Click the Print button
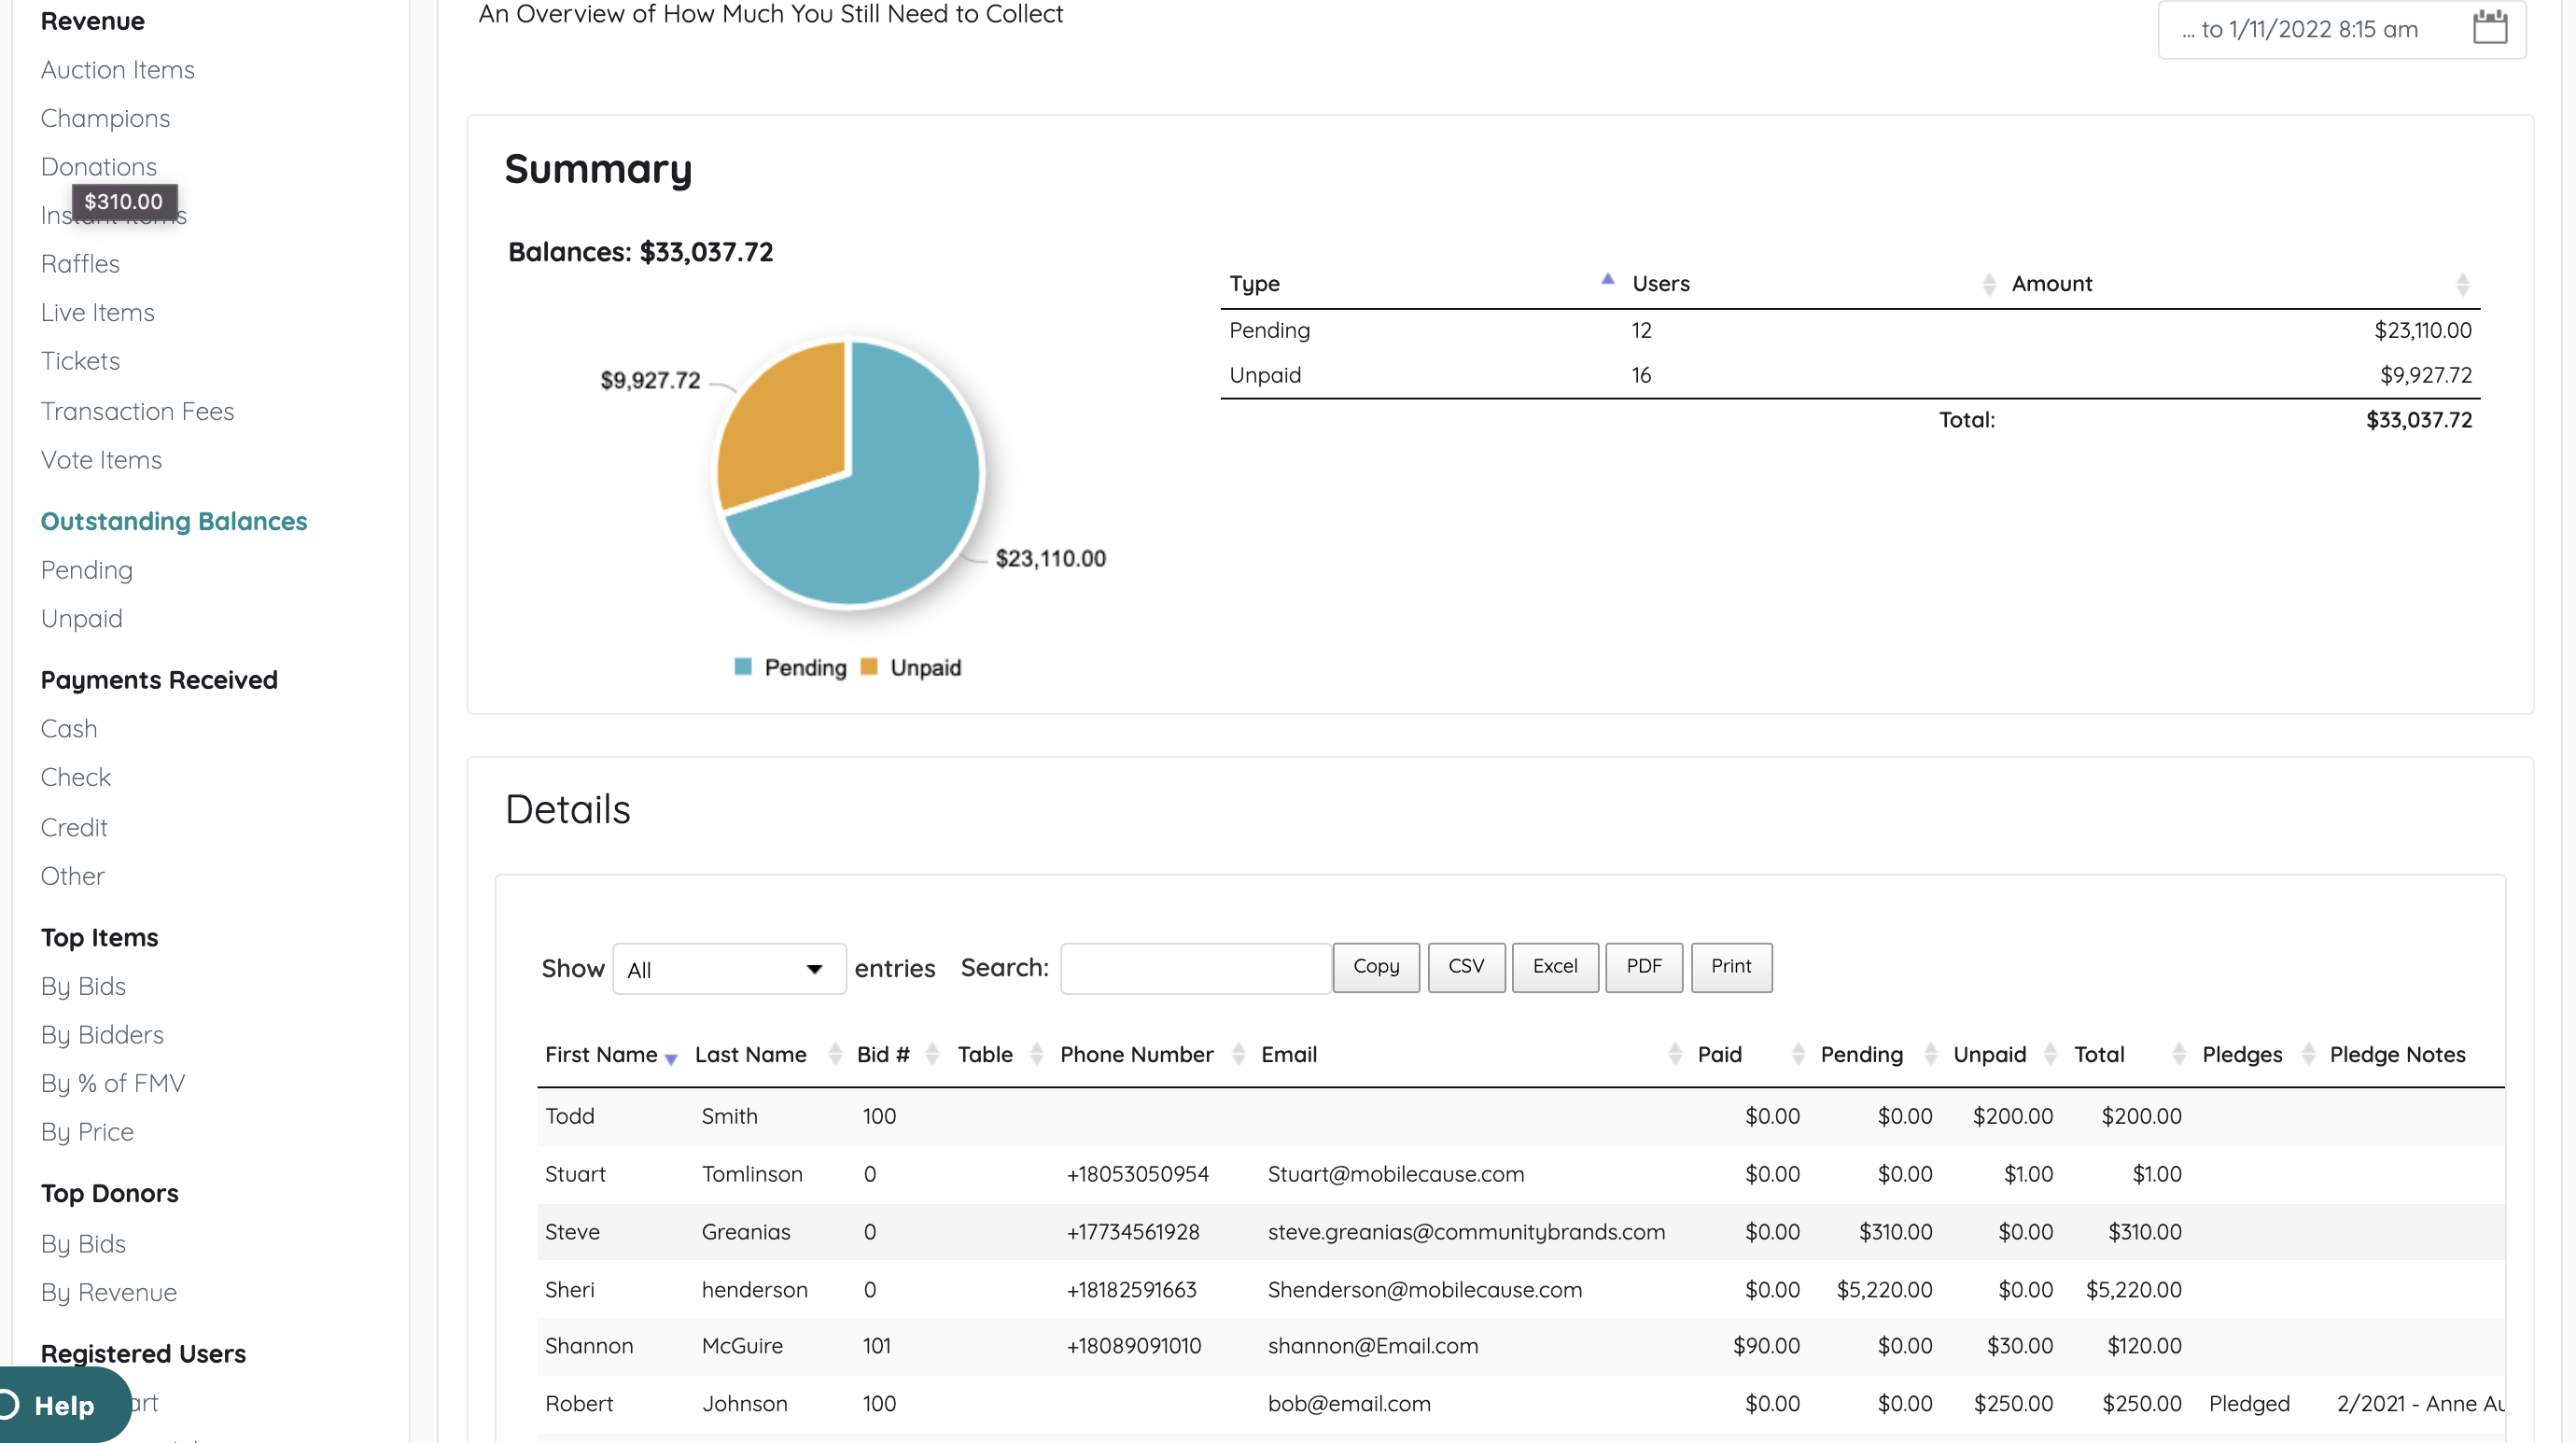 [1730, 966]
